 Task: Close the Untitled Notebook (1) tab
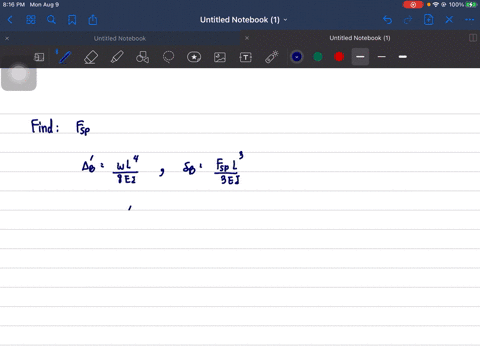(x=247, y=38)
